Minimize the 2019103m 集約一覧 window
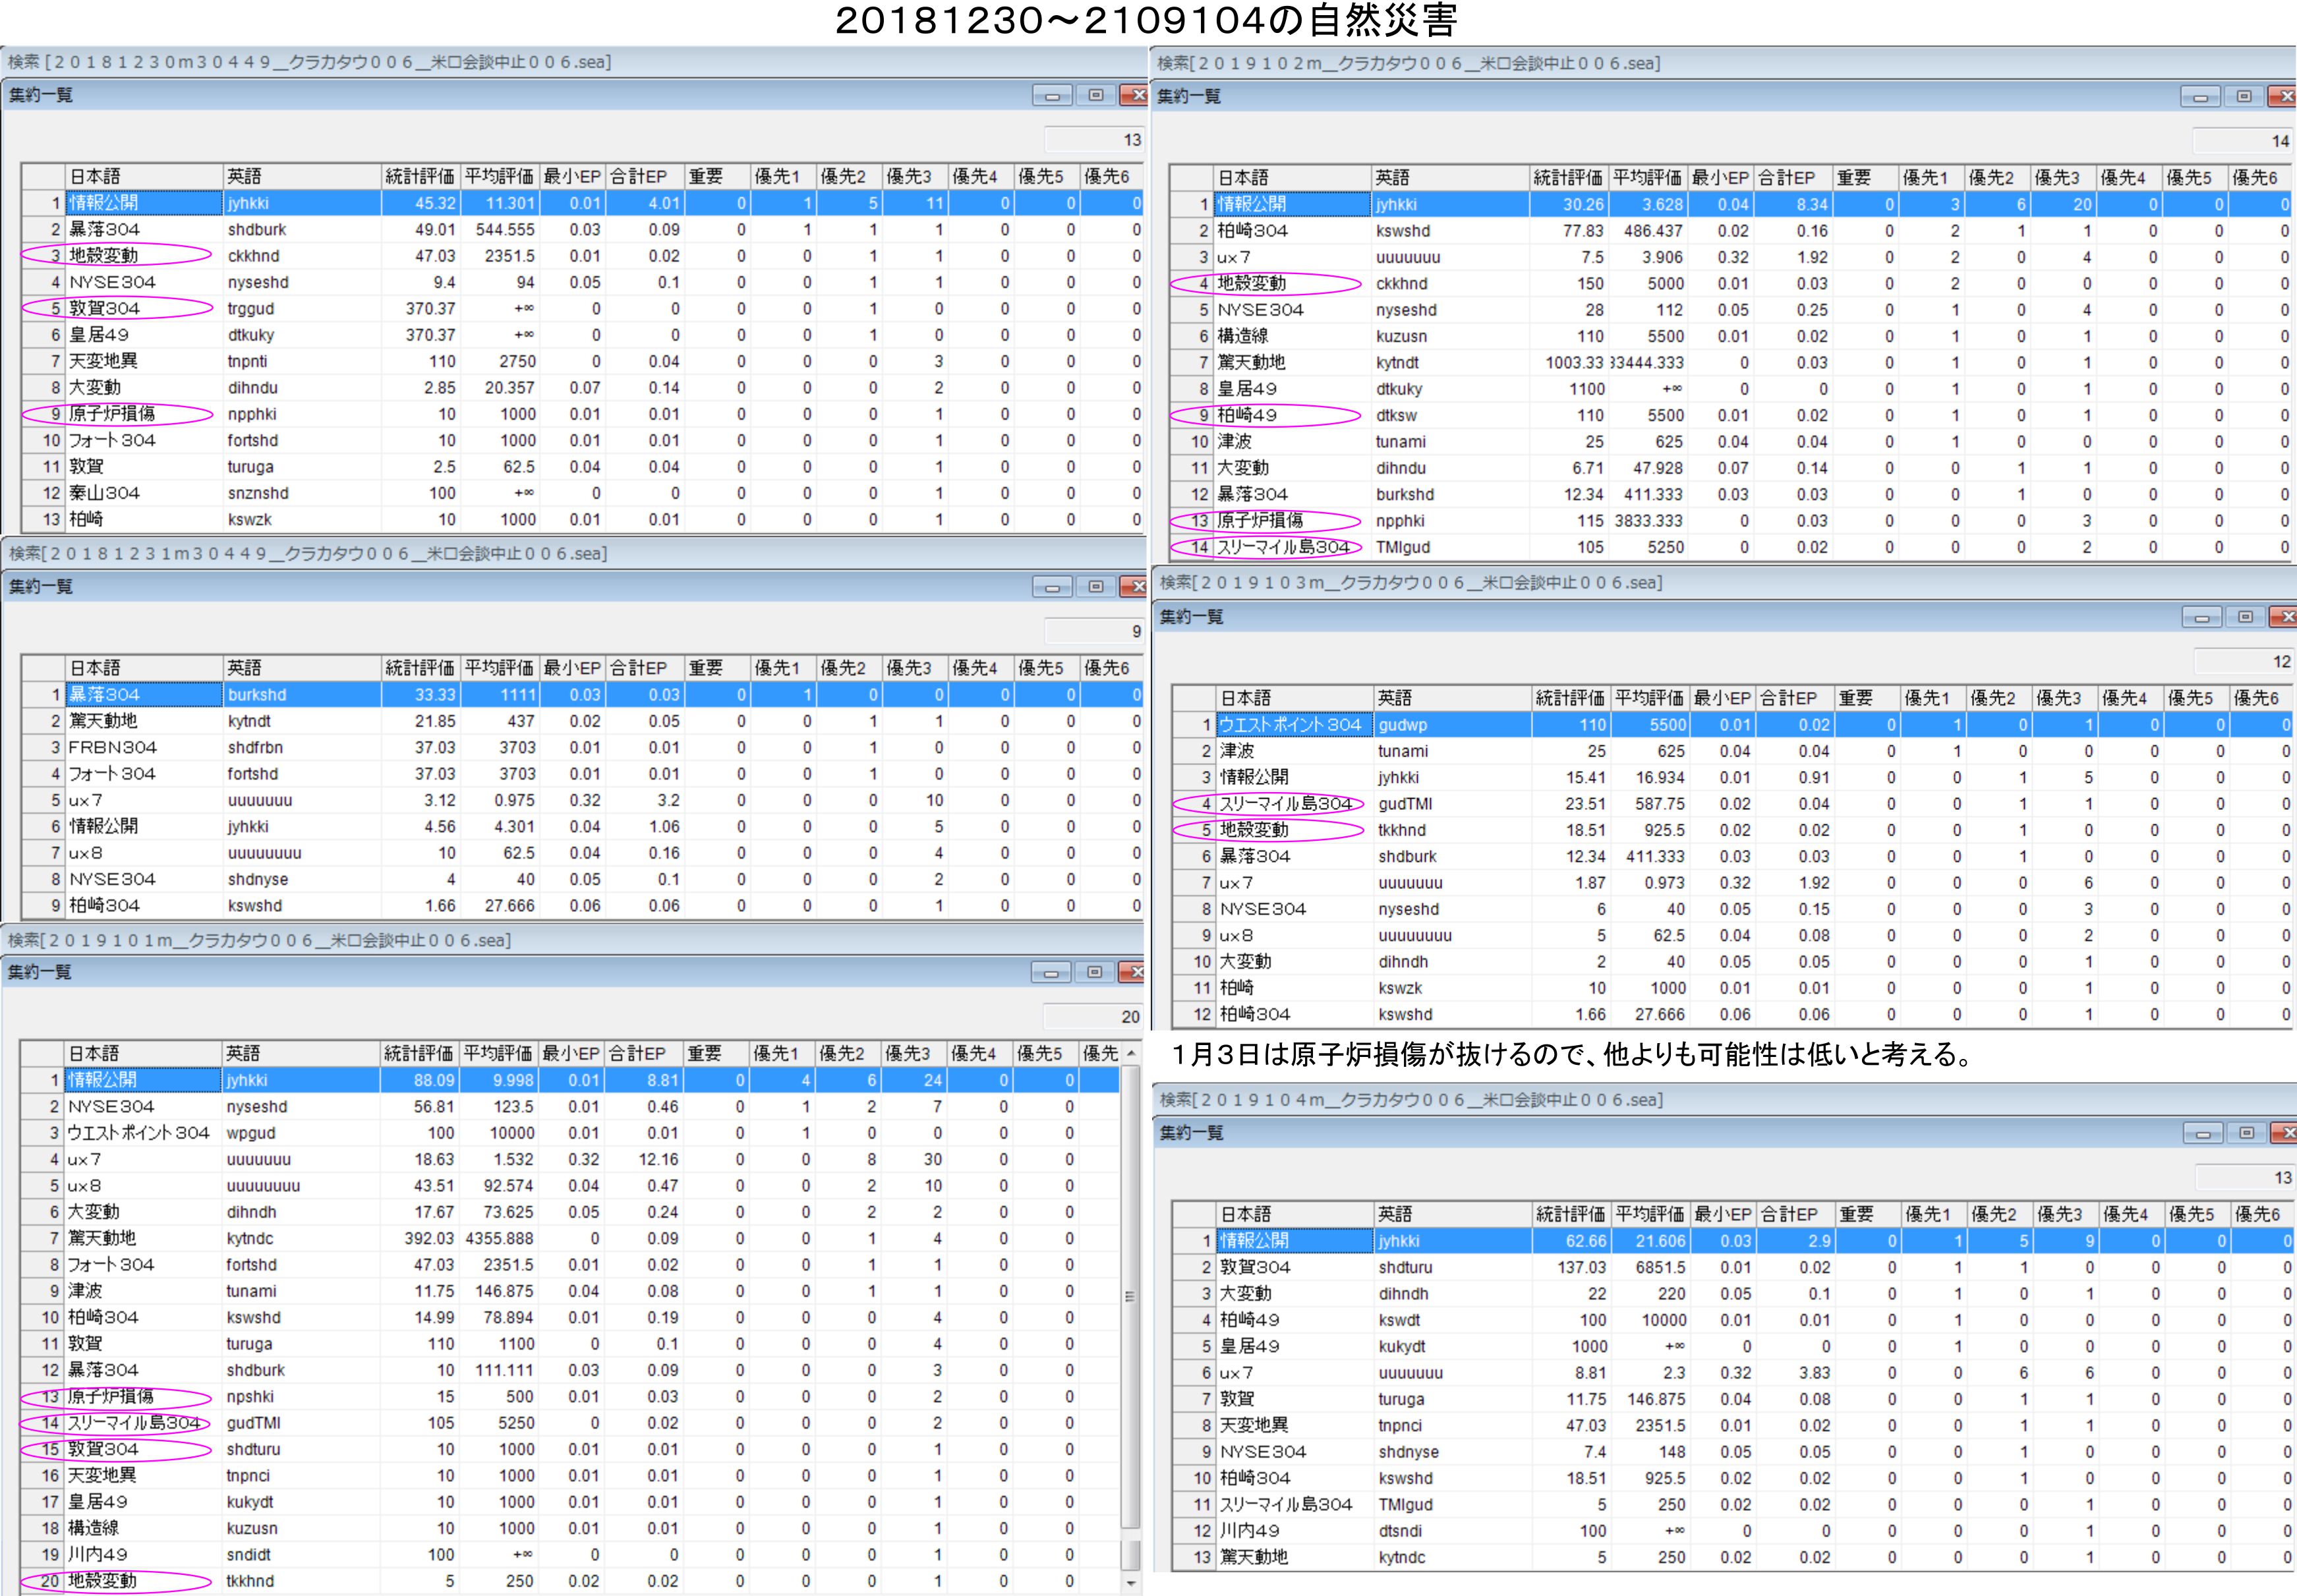This screenshot has width=2297, height=1596. pyautogui.click(x=2201, y=618)
